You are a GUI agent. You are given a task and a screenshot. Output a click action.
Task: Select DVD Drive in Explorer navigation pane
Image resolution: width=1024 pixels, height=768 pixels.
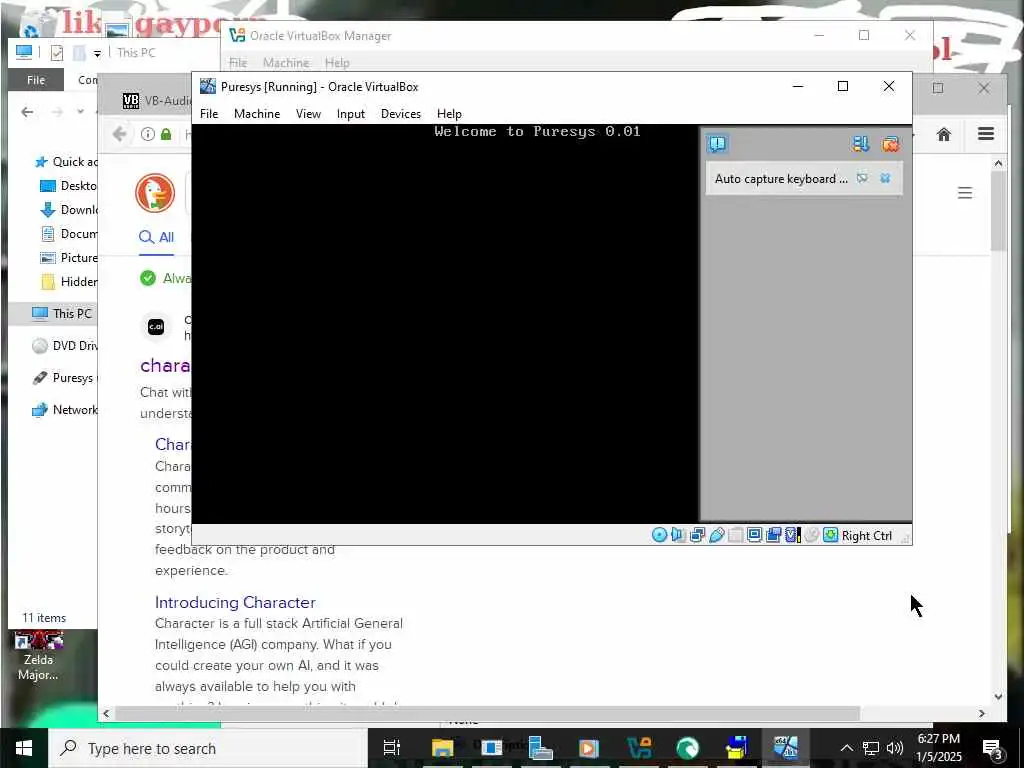[x=64, y=345]
